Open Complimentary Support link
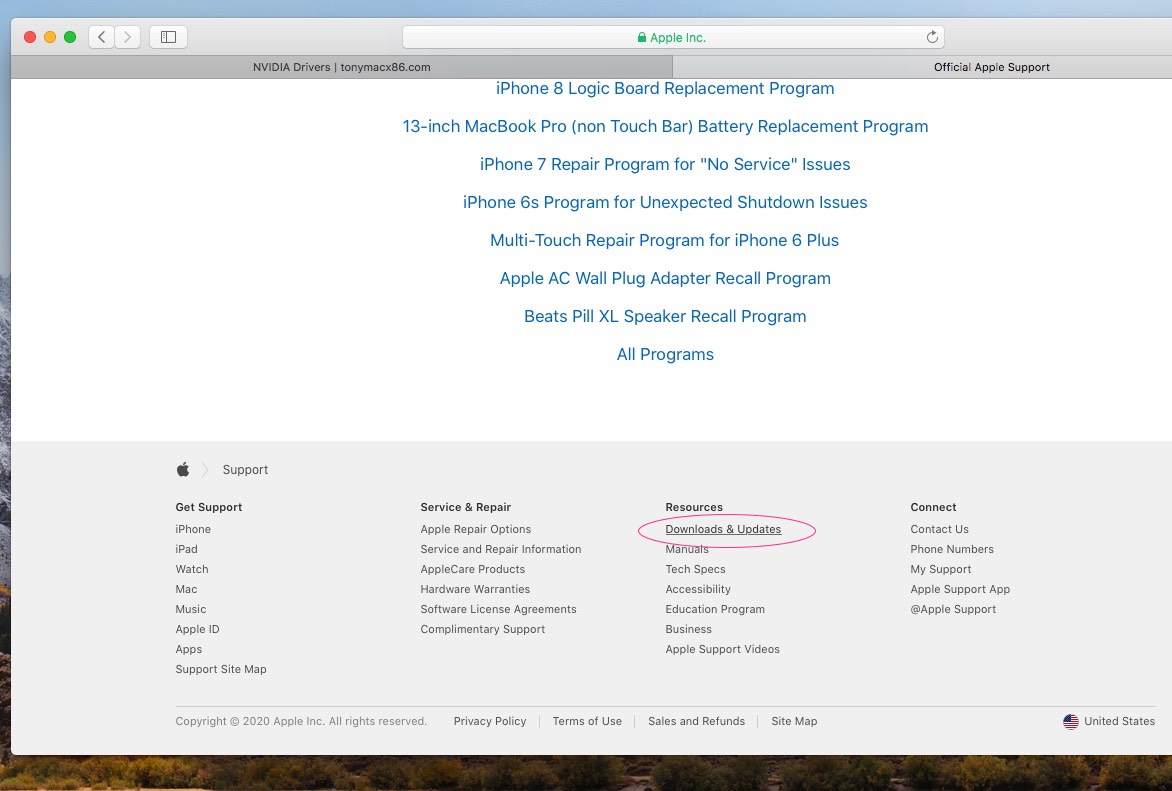1172x791 pixels. pos(482,630)
